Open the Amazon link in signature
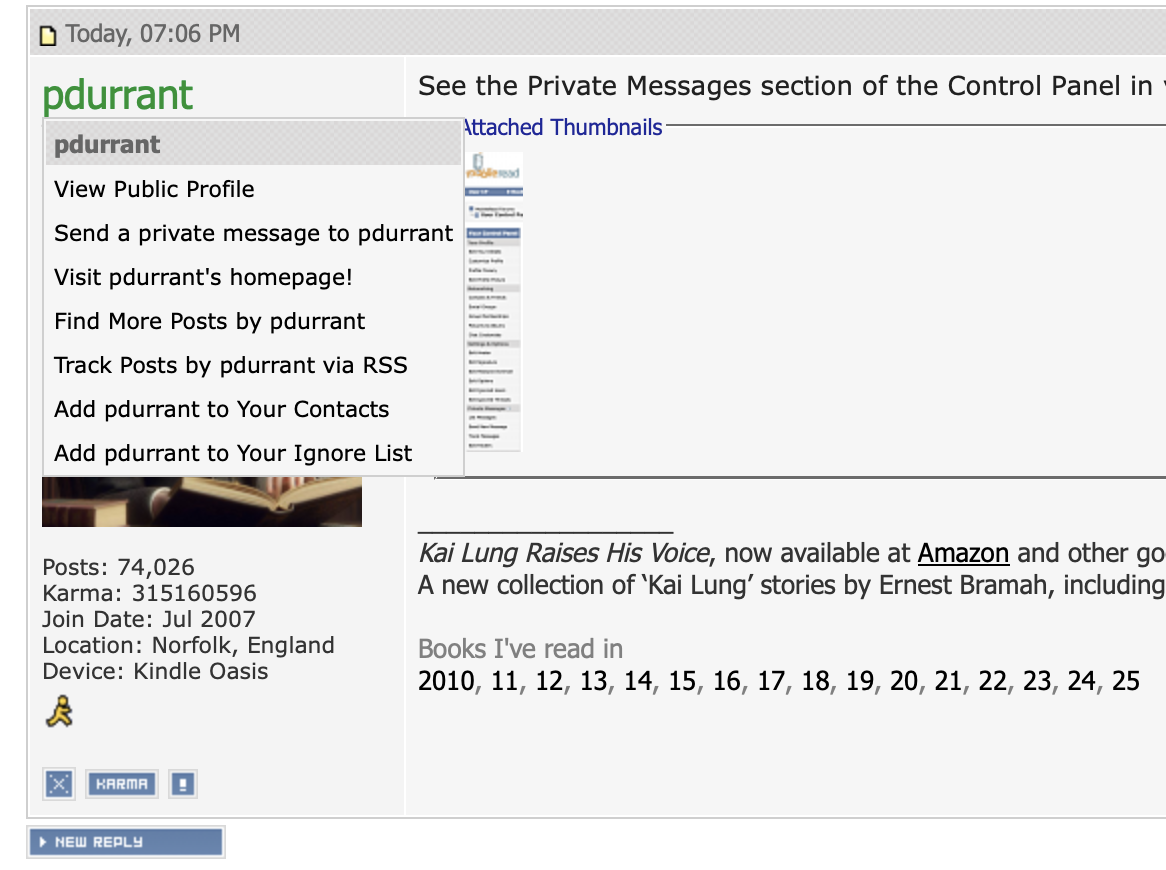This screenshot has width=1166, height=870. (963, 553)
